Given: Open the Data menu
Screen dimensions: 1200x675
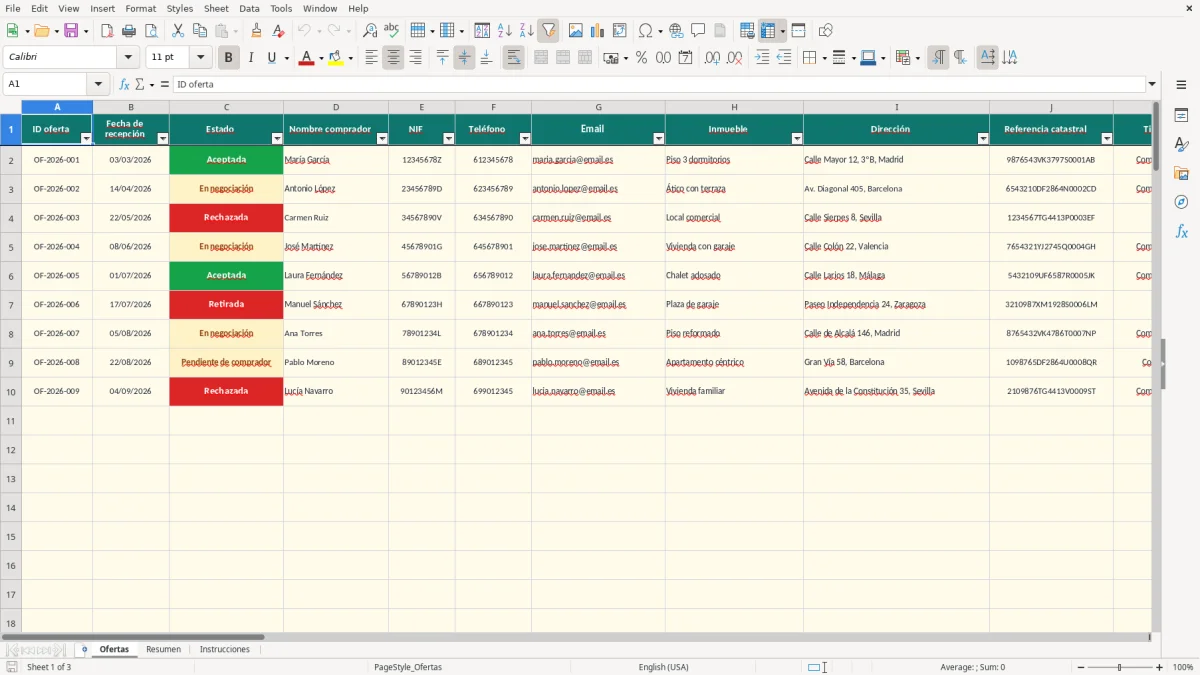Looking at the screenshot, I should point(249,8).
